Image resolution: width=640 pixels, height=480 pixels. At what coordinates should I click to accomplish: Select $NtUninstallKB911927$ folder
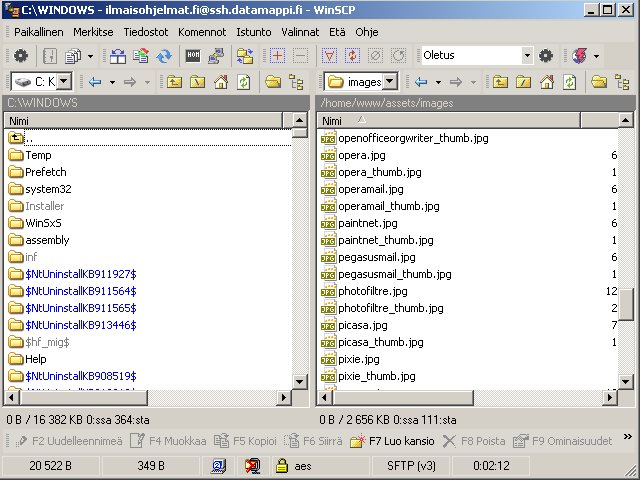click(x=72, y=274)
